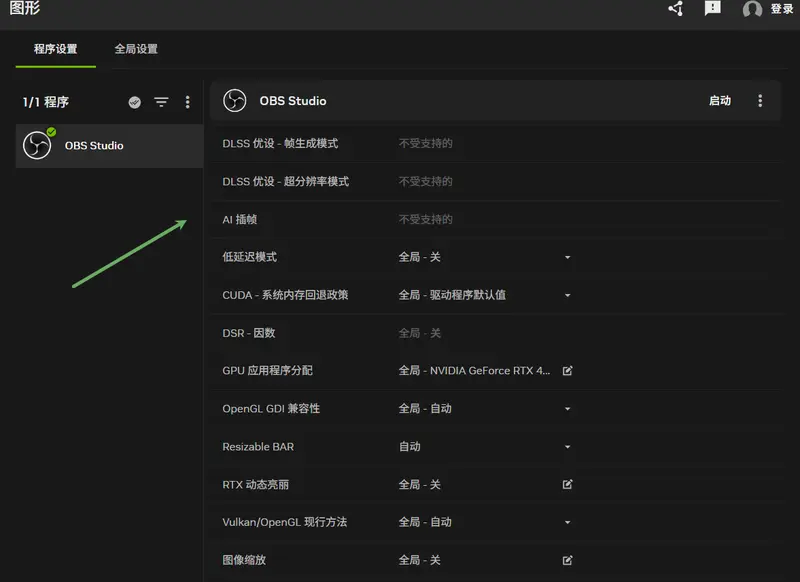800x582 pixels.
Task: Expand the 低延迟模式 dropdown
Action: [x=567, y=257]
